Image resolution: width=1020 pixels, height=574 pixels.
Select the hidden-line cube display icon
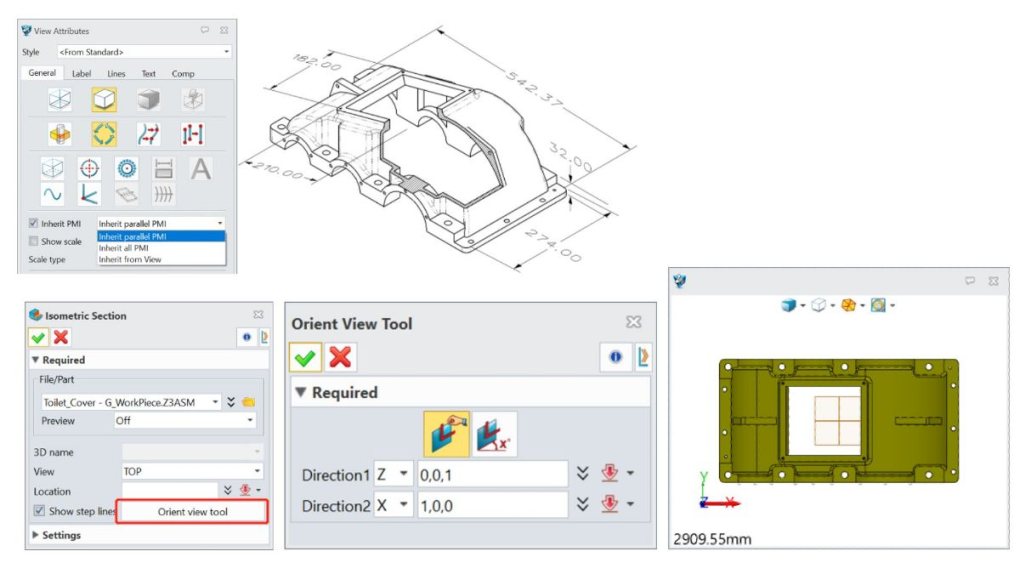[104, 100]
